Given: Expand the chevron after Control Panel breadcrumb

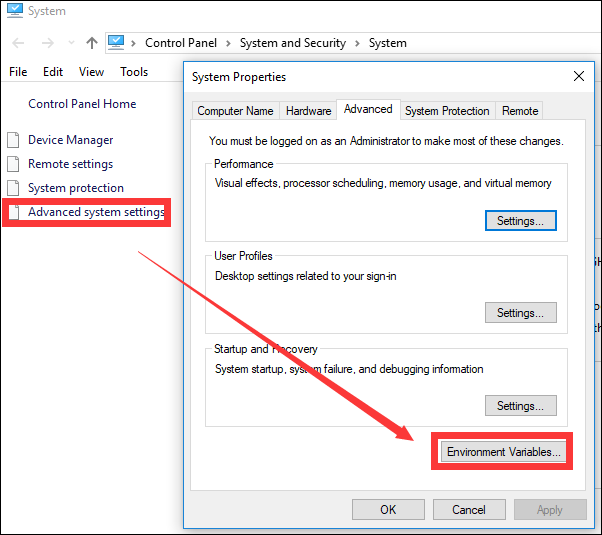Looking at the screenshot, I should click(227, 43).
